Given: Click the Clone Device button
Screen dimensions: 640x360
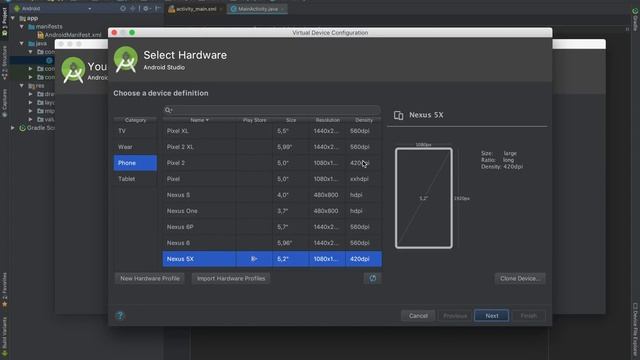Looking at the screenshot, I should pos(520,278).
